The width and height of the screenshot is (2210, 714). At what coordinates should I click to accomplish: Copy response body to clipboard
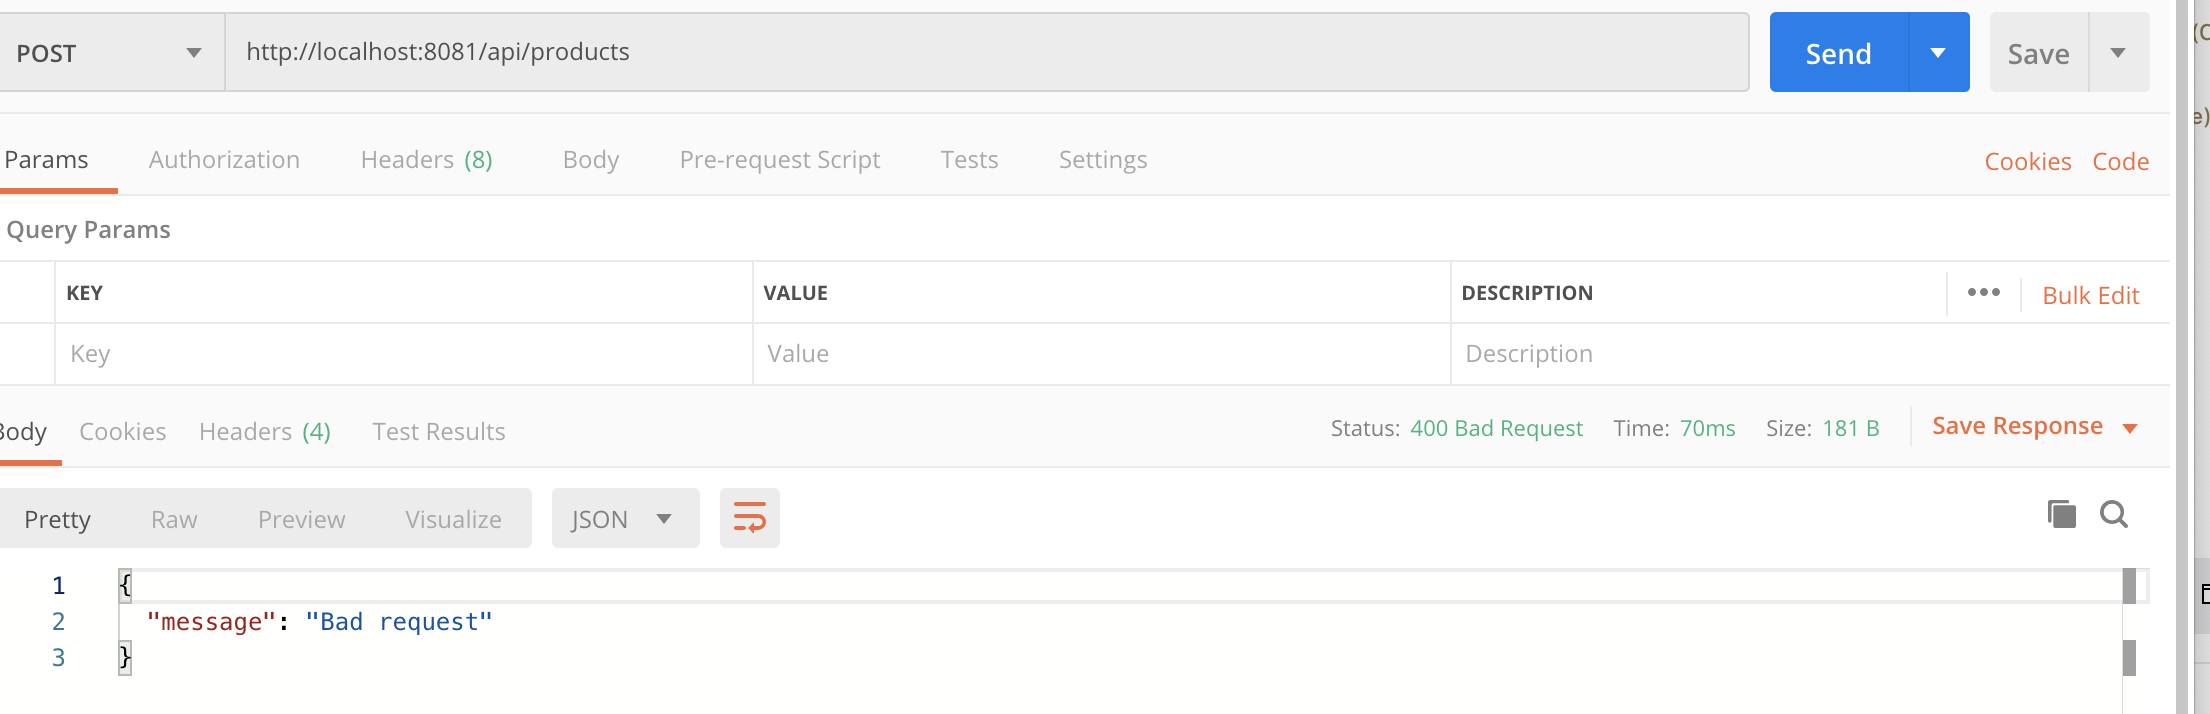click(x=2061, y=514)
